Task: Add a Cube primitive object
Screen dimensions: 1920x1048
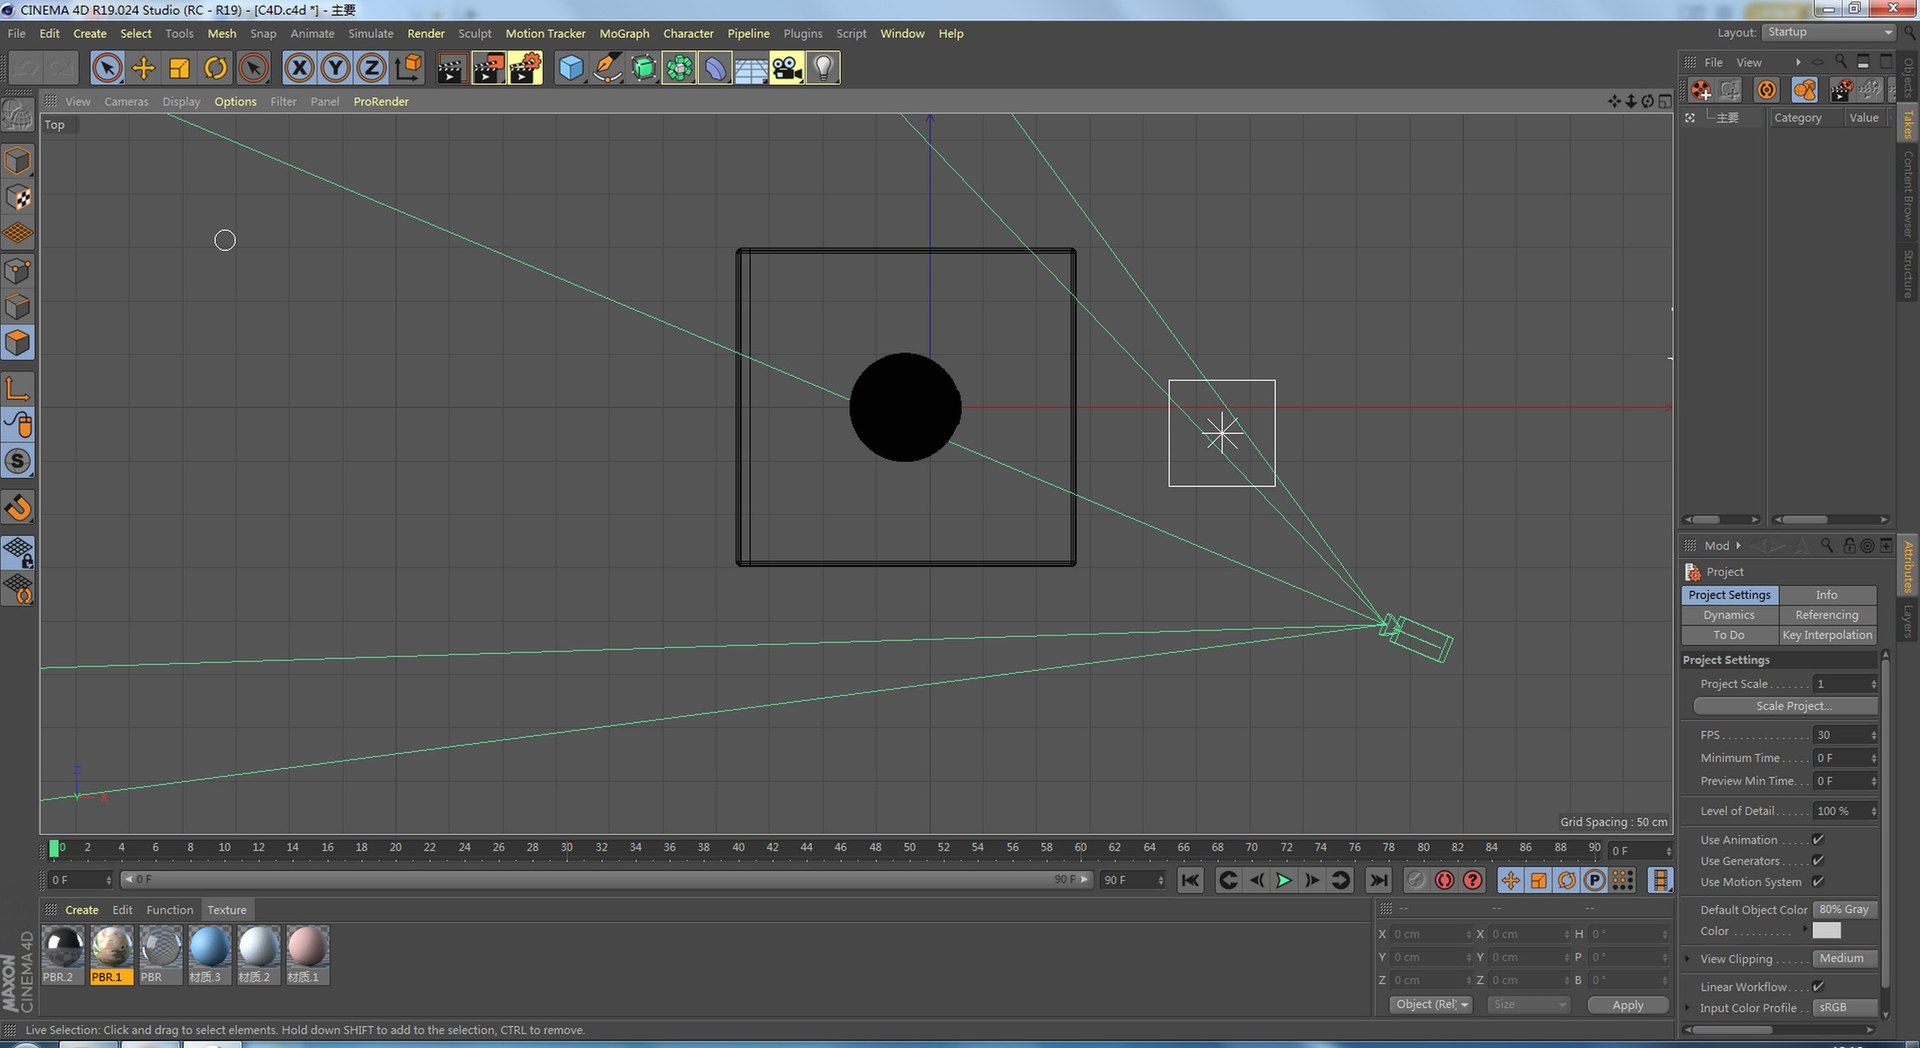Action: (x=571, y=68)
